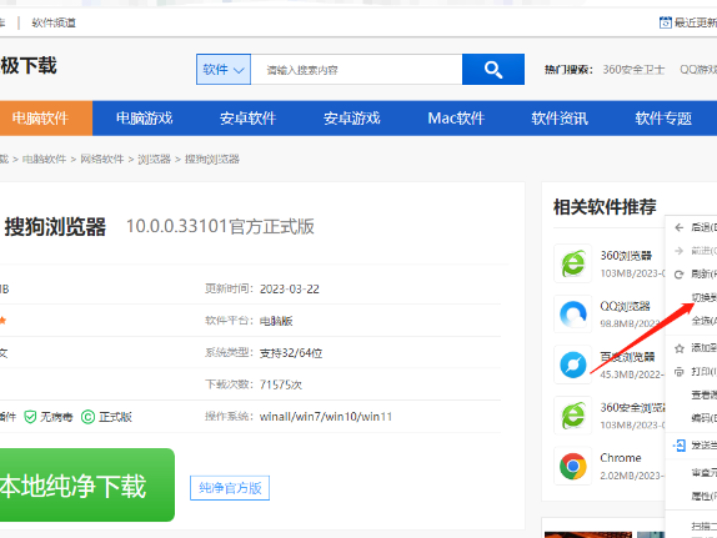Click the 相关软件推荐 heading

(605, 207)
